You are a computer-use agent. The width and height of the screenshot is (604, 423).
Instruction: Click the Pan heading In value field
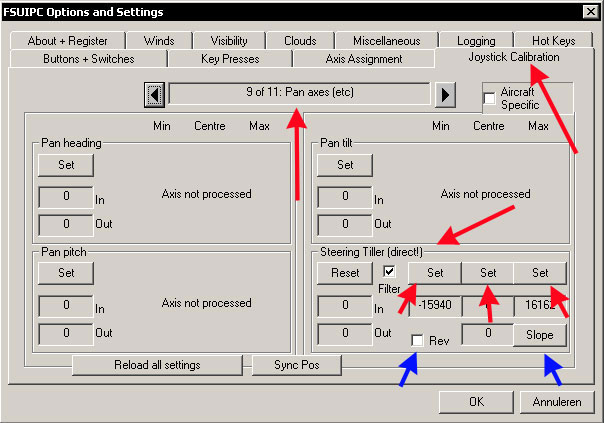66,196
